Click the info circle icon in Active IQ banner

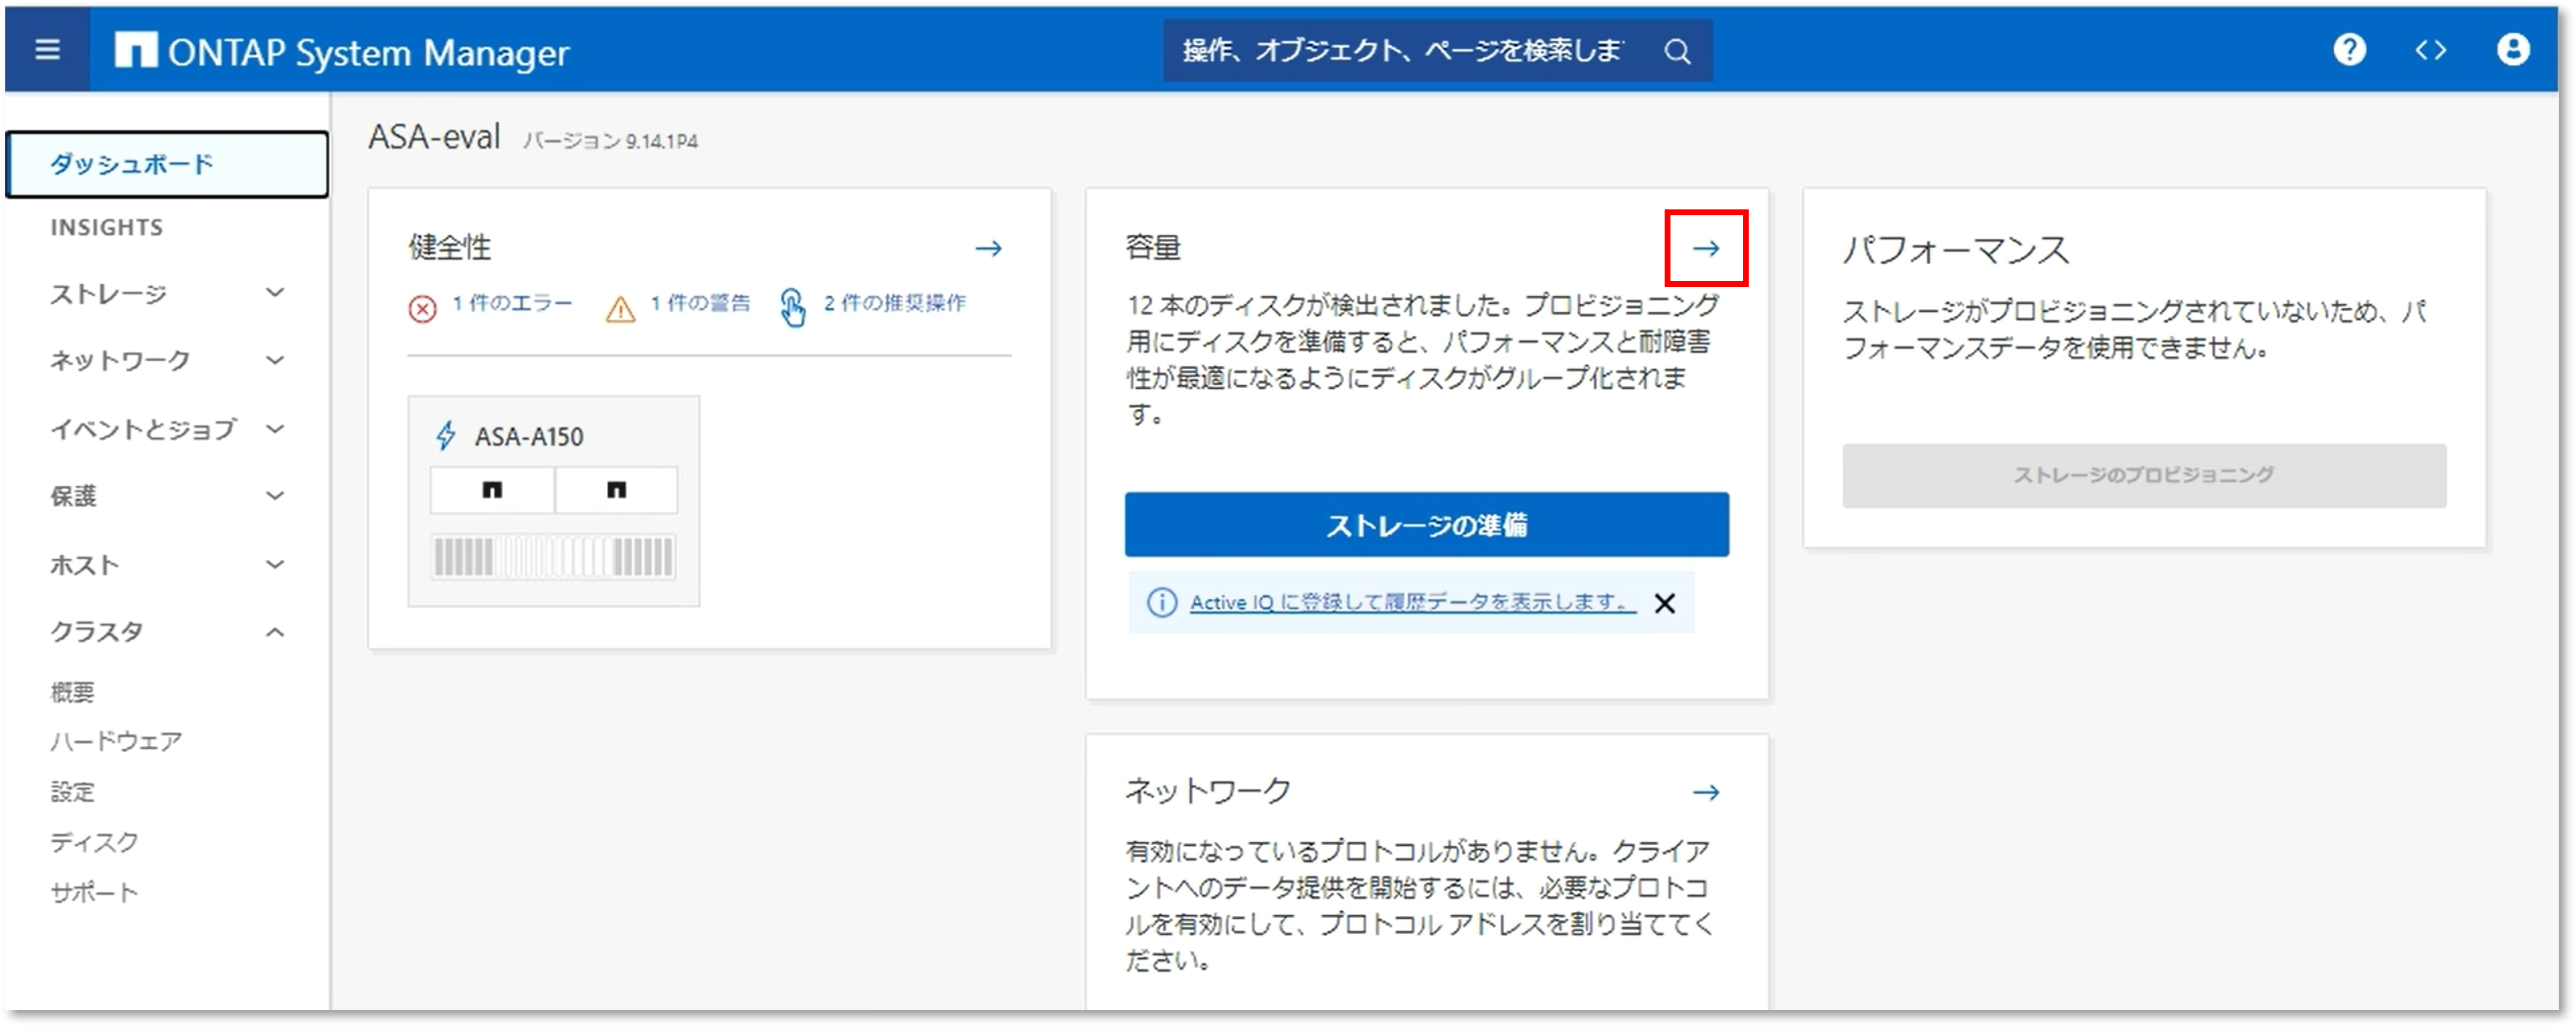pyautogui.click(x=1161, y=602)
